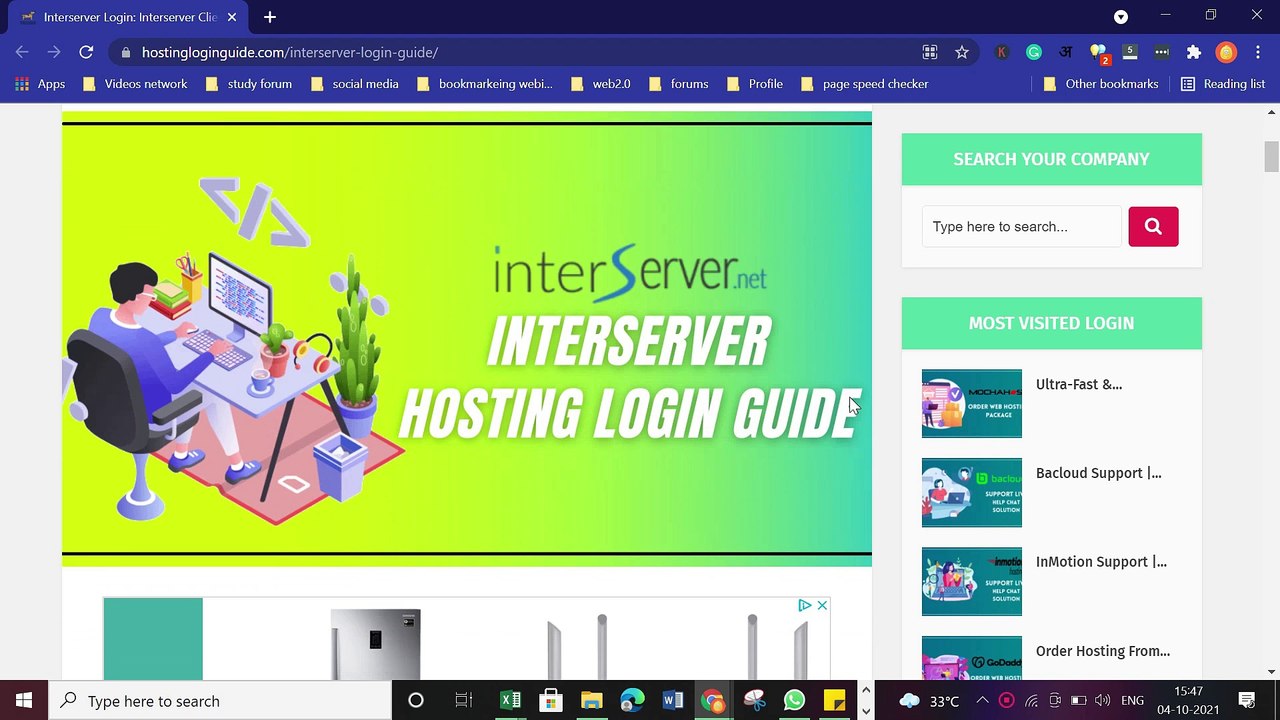Open the Profile bookmark folder

pyautogui.click(x=755, y=84)
